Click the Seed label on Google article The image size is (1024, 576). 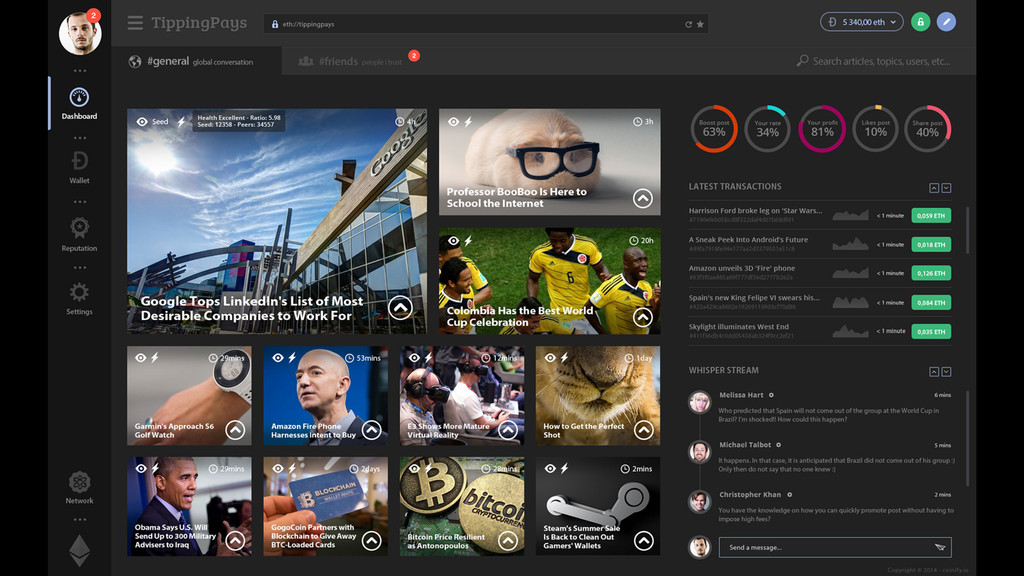click(x=160, y=121)
